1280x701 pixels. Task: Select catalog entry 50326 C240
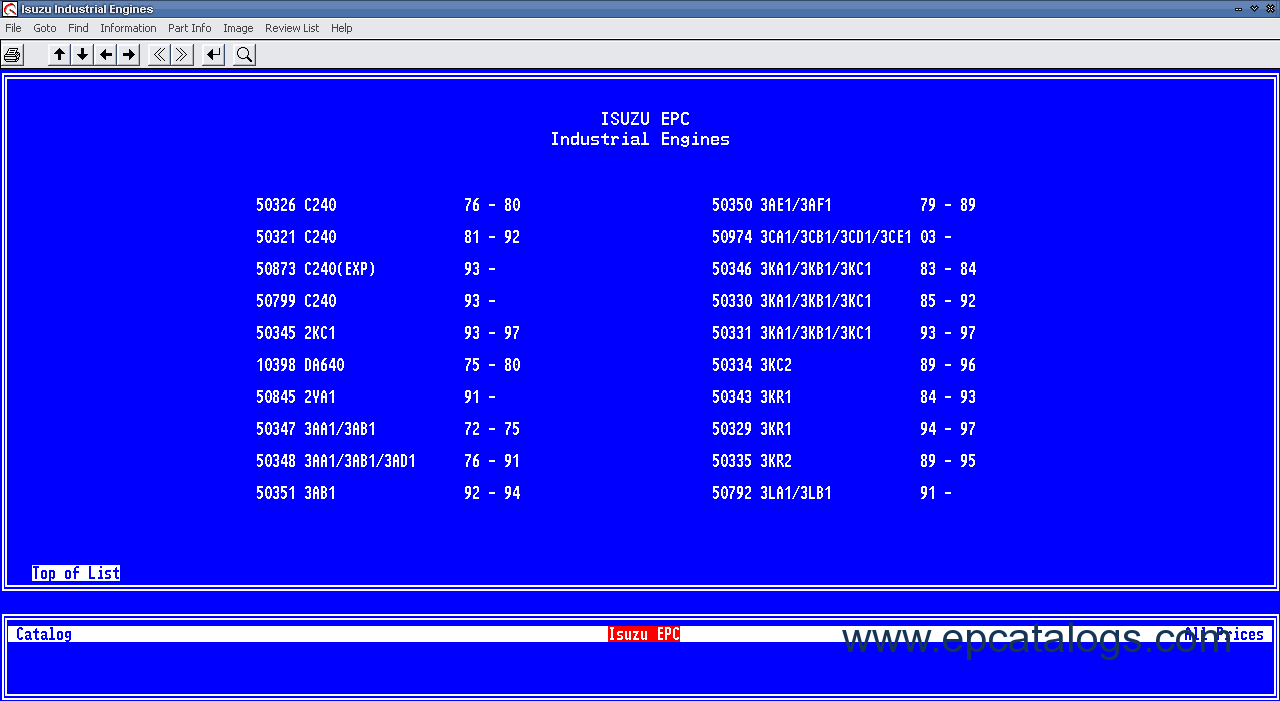pos(388,205)
